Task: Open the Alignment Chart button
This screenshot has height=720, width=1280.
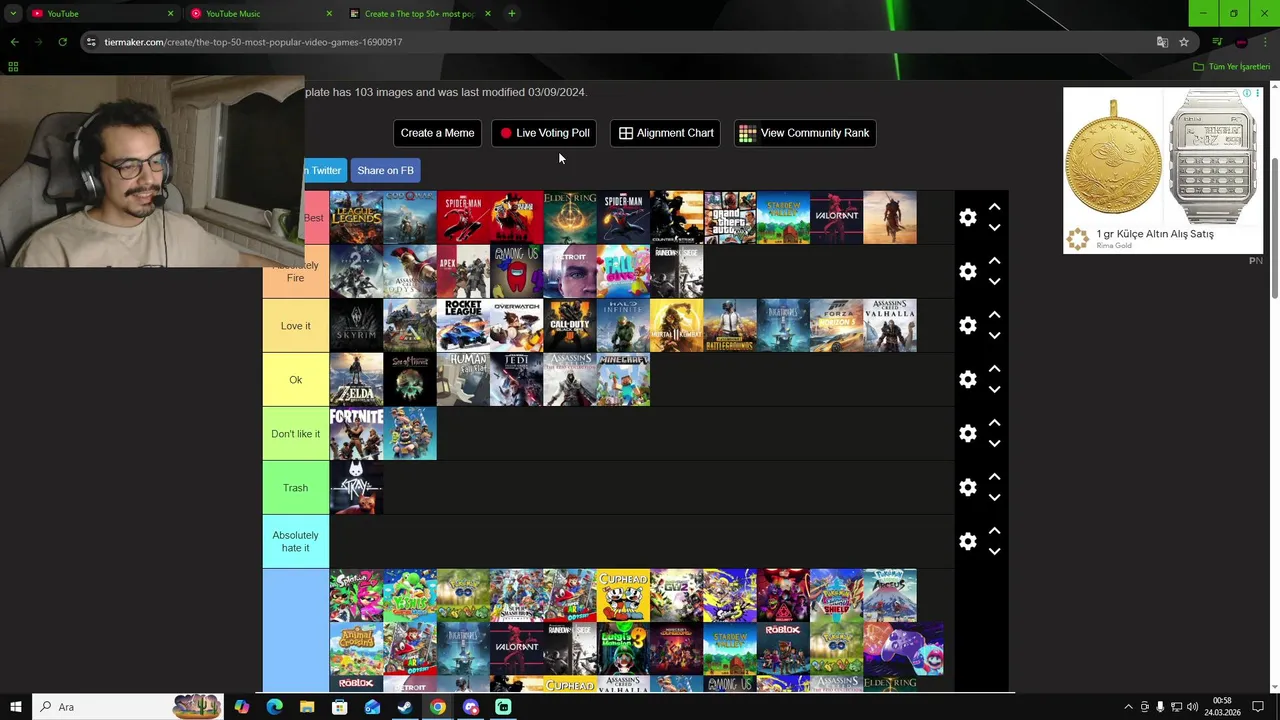Action: coord(665,133)
